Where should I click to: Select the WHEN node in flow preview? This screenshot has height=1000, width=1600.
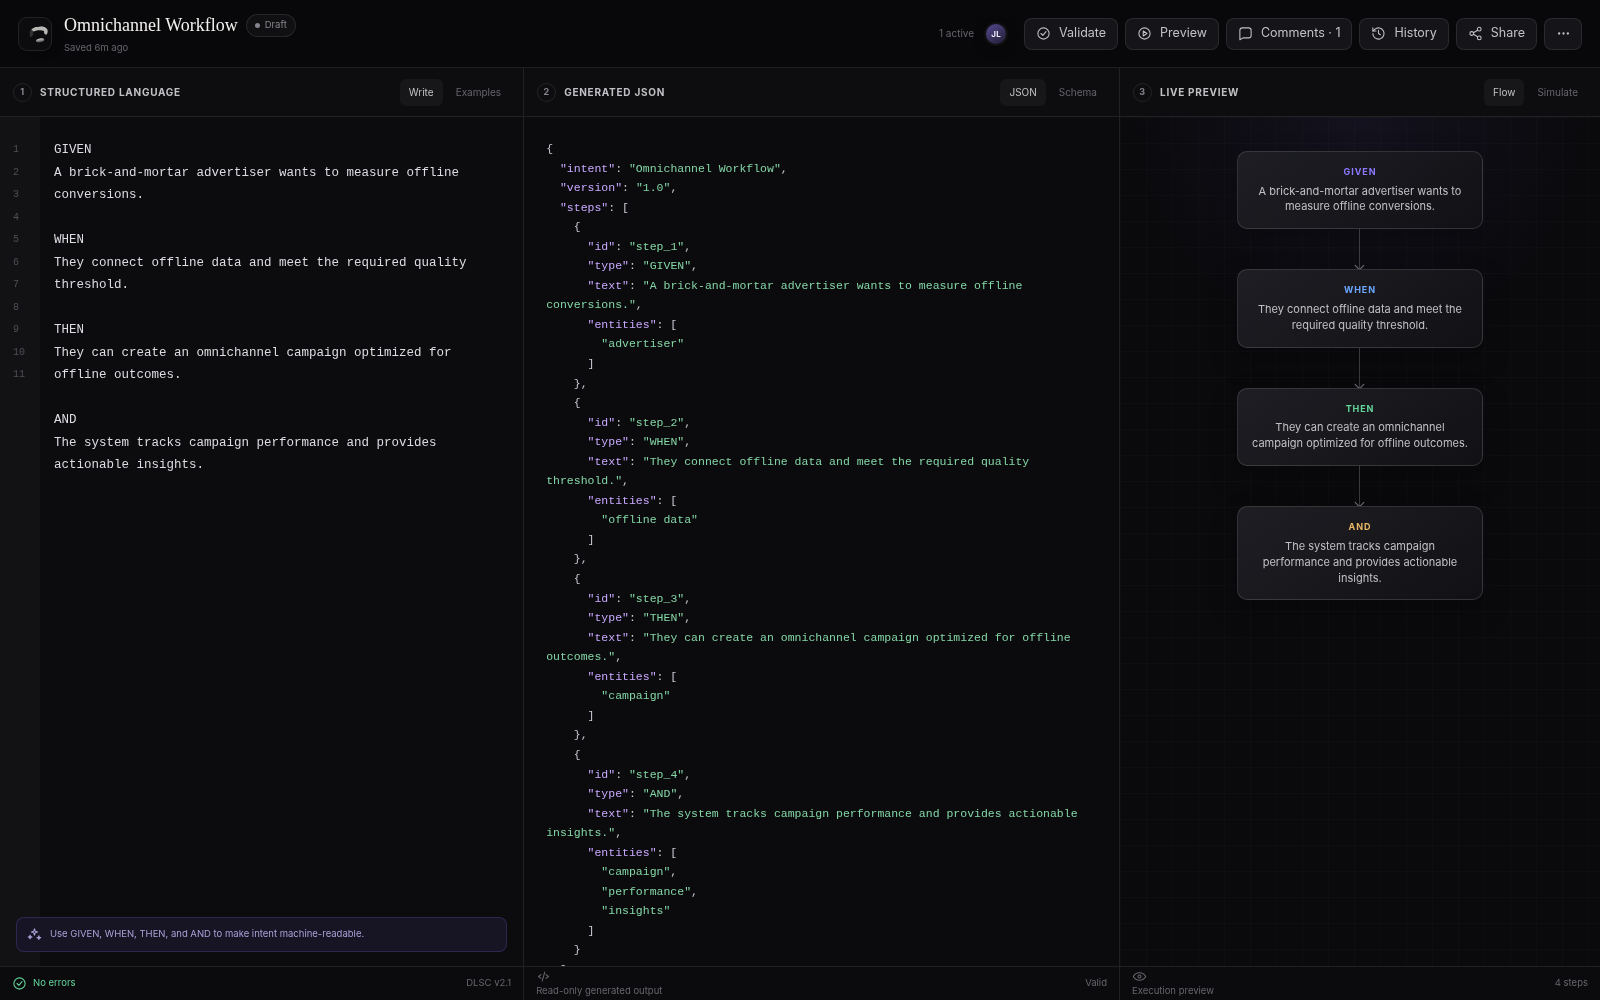click(1360, 308)
